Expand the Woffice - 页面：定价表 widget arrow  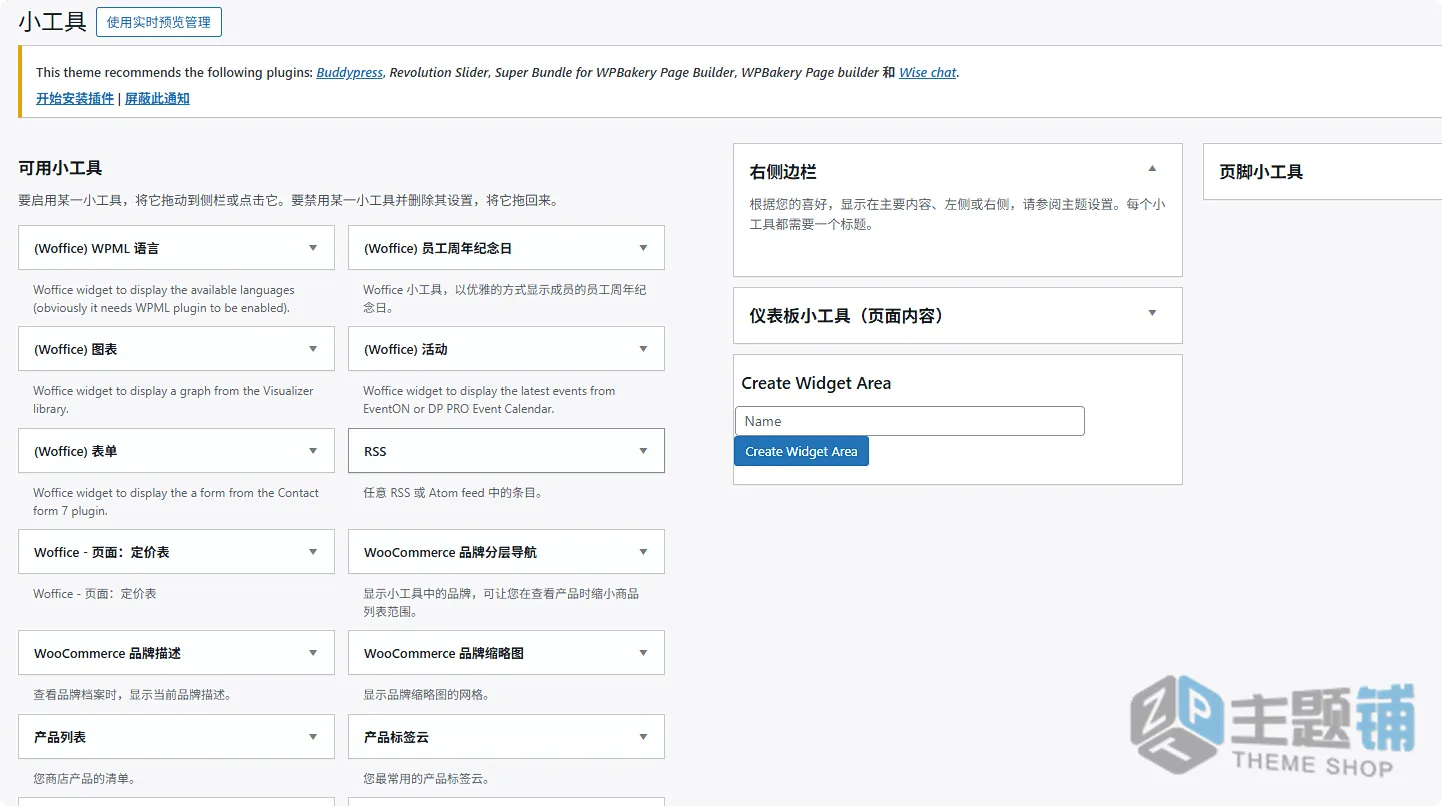(313, 552)
